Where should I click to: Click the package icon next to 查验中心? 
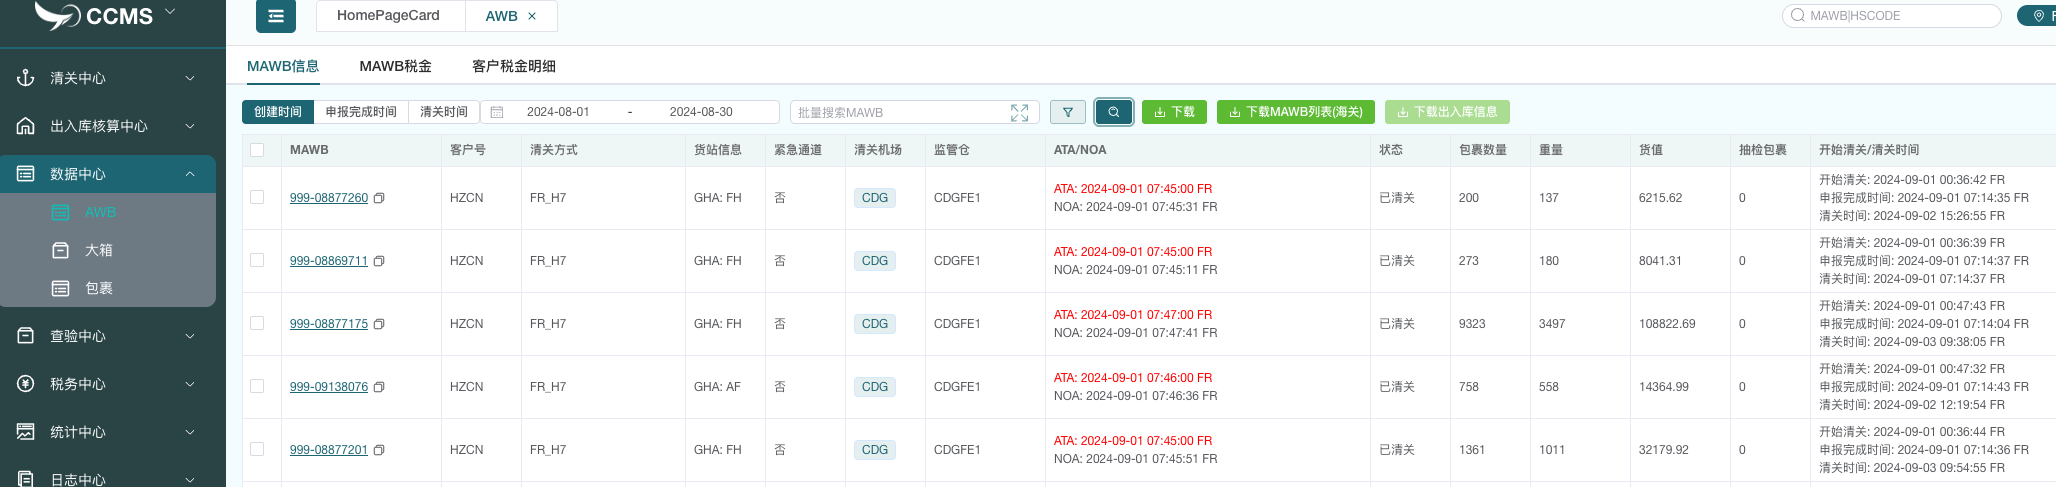[26, 335]
